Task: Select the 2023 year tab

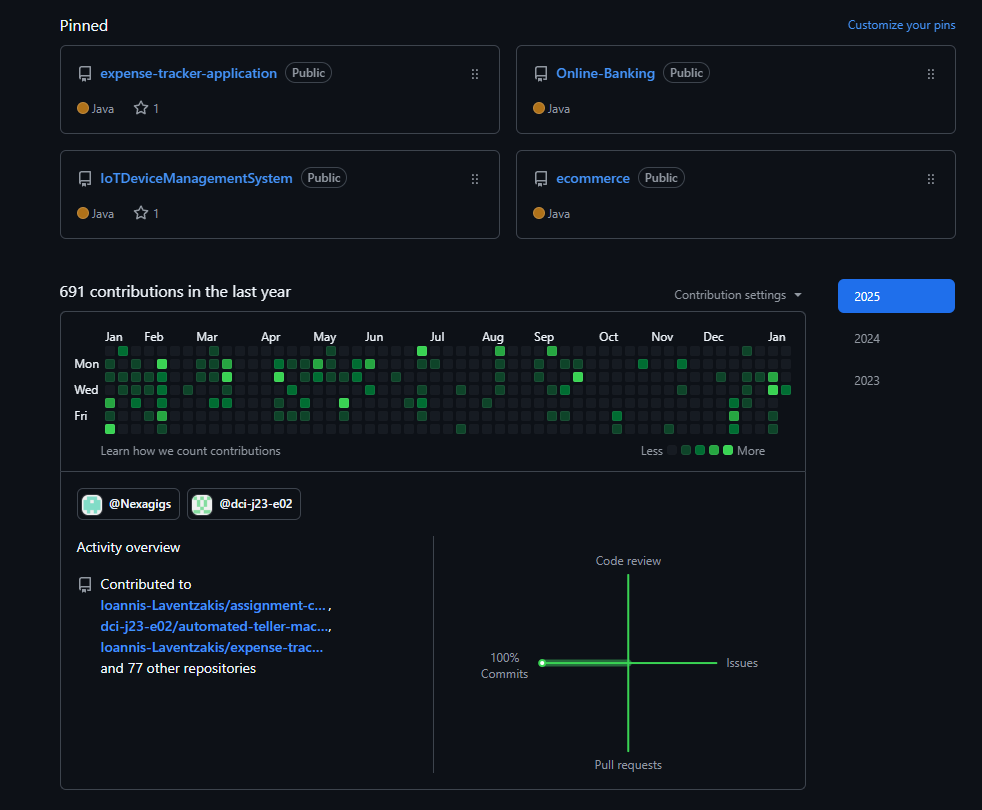Action: coord(867,381)
